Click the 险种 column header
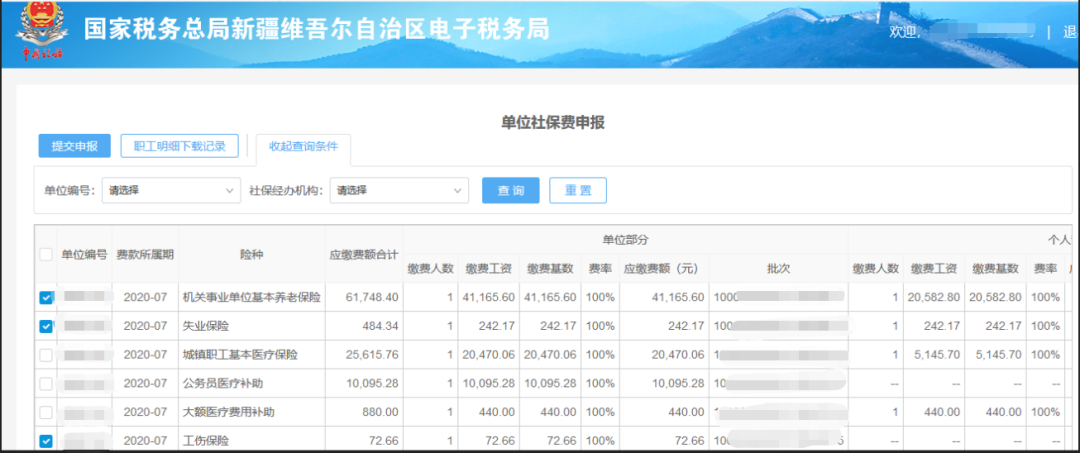This screenshot has height=453, width=1080. pos(252,254)
